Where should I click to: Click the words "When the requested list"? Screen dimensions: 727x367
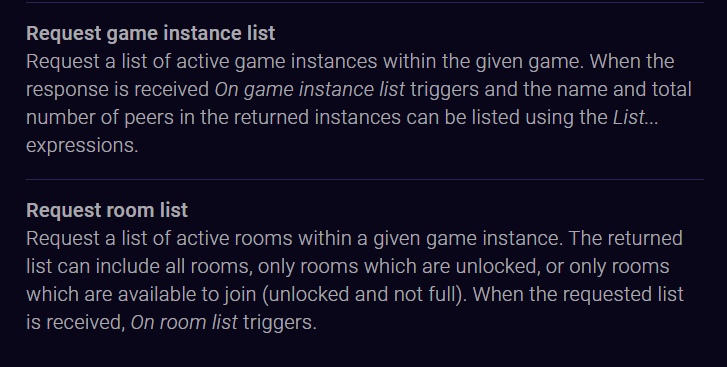coord(578,295)
